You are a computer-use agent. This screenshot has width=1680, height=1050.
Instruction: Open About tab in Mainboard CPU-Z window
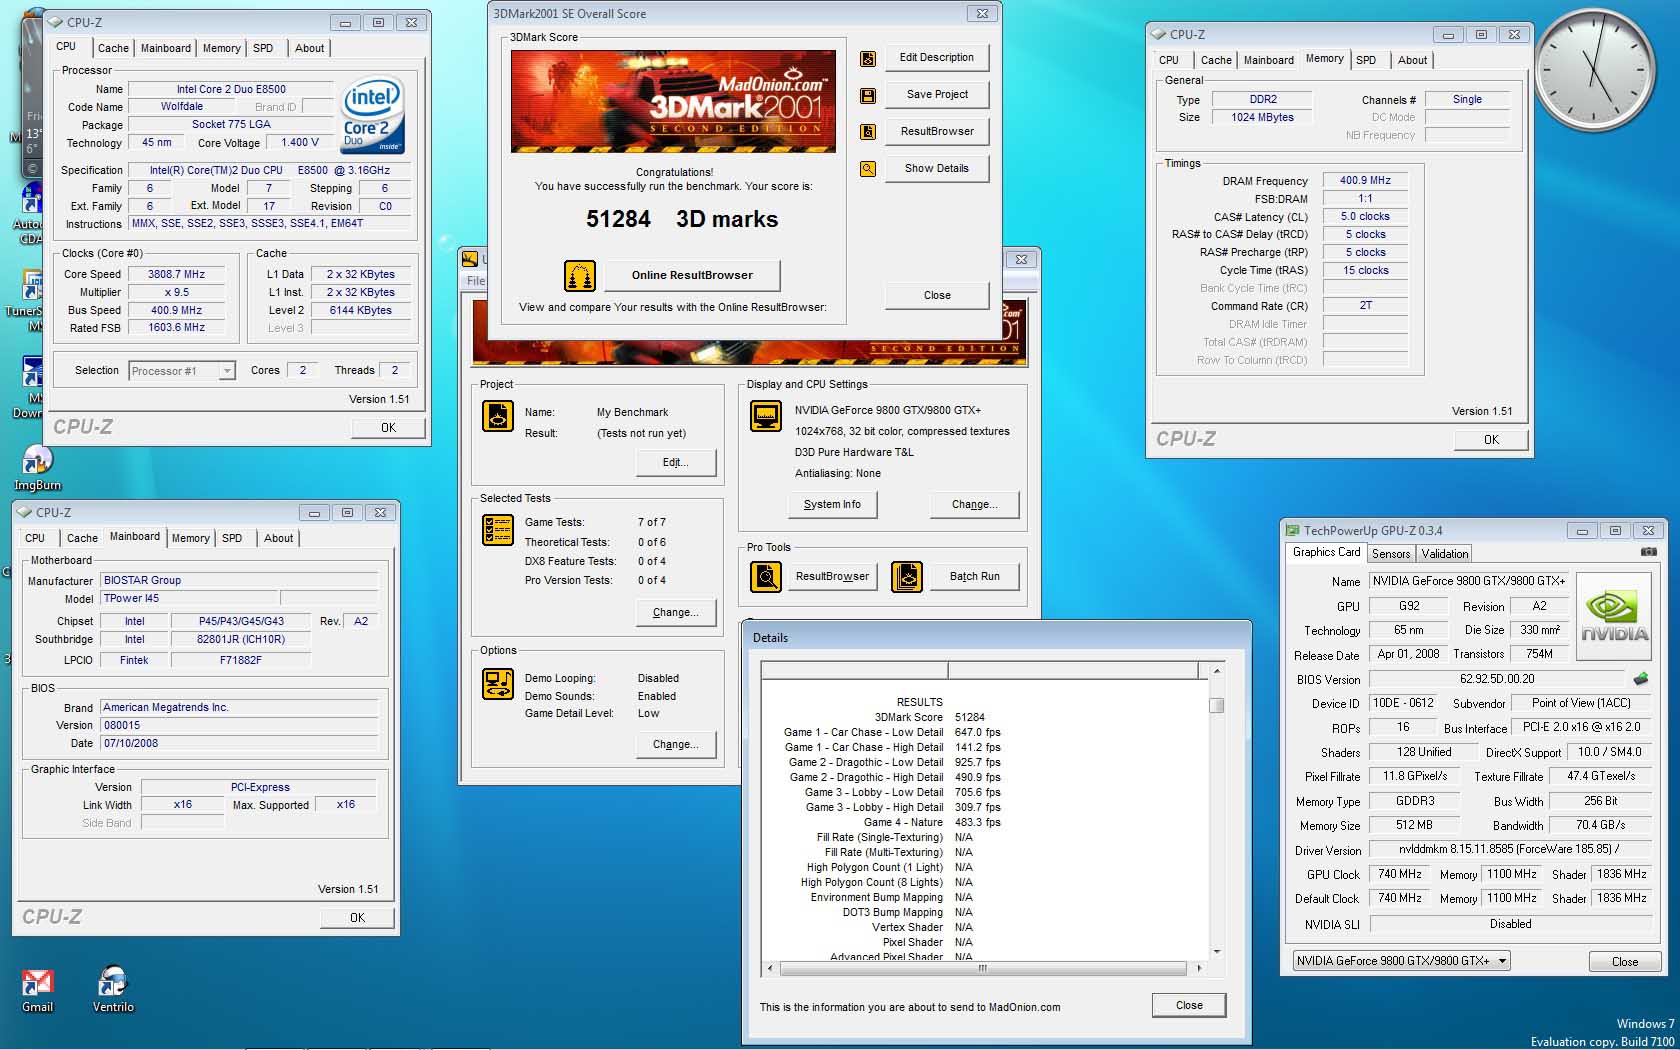tap(279, 538)
